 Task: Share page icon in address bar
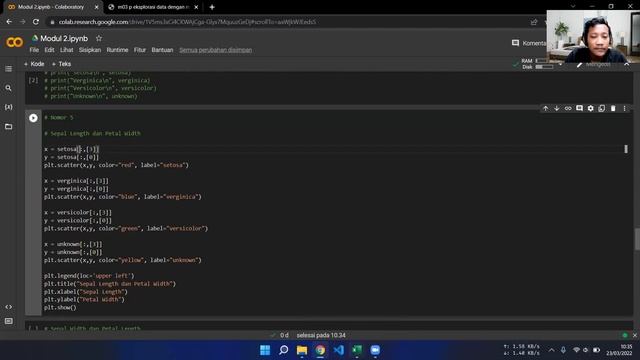tap(534, 22)
